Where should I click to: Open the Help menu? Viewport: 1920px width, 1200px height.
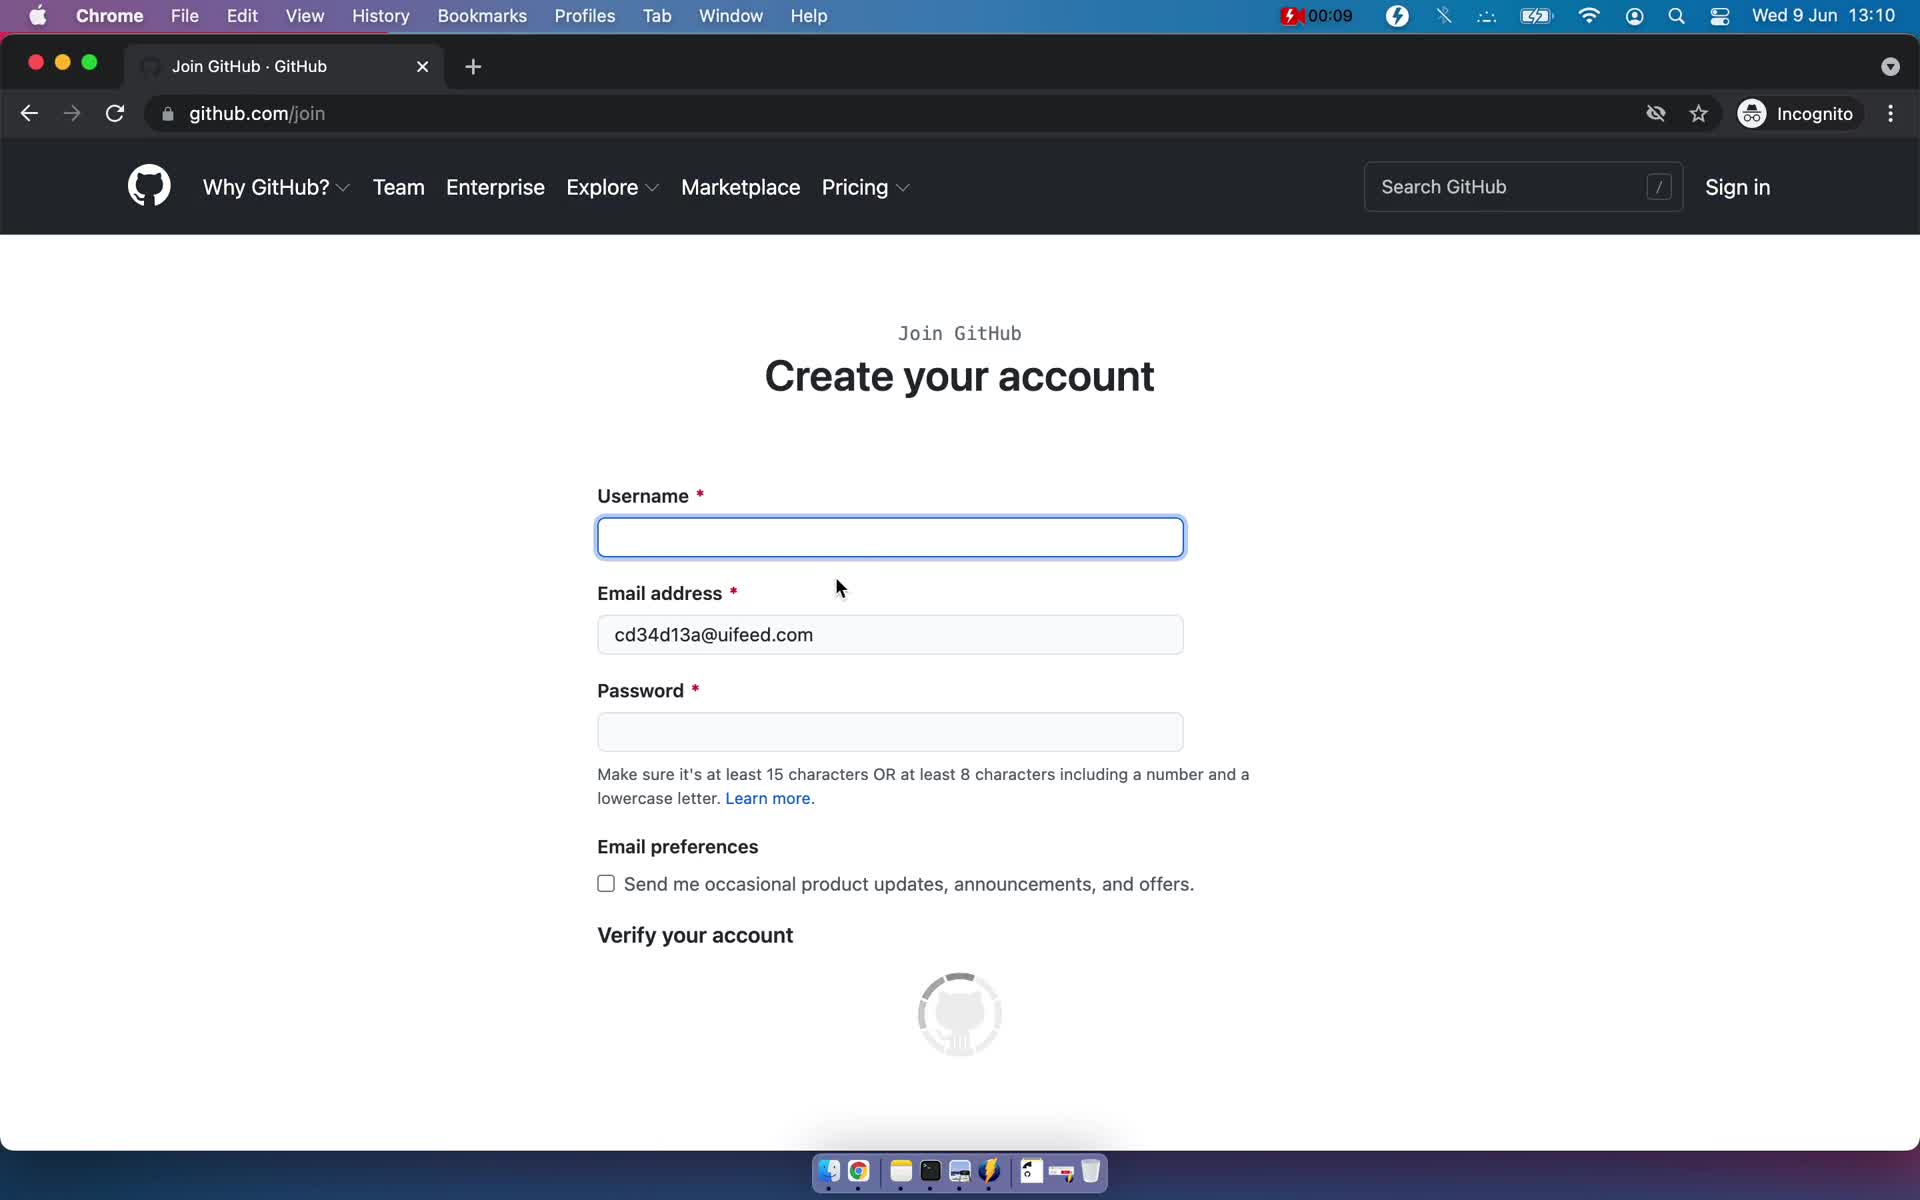tap(809, 16)
